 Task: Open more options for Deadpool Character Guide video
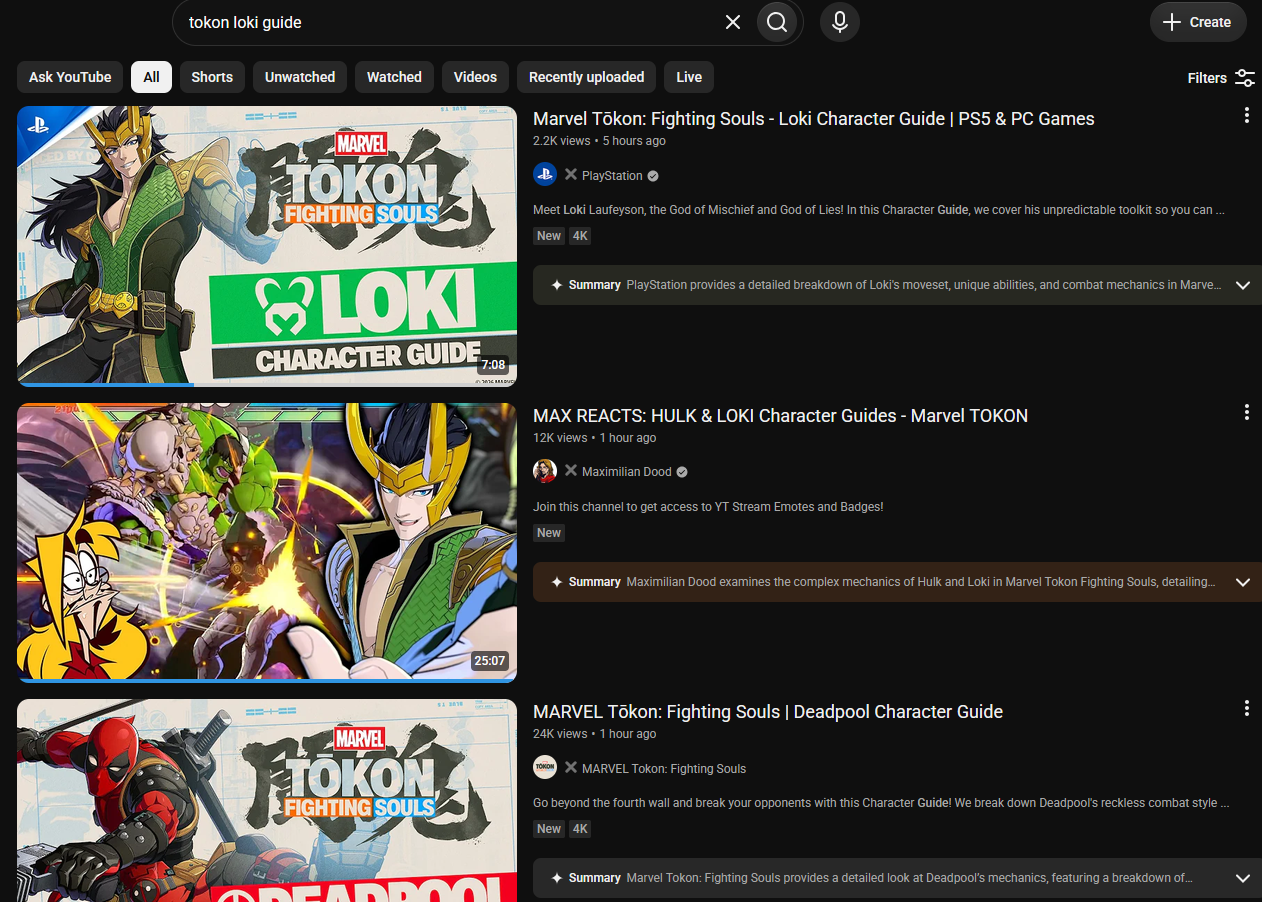pyautogui.click(x=1246, y=708)
